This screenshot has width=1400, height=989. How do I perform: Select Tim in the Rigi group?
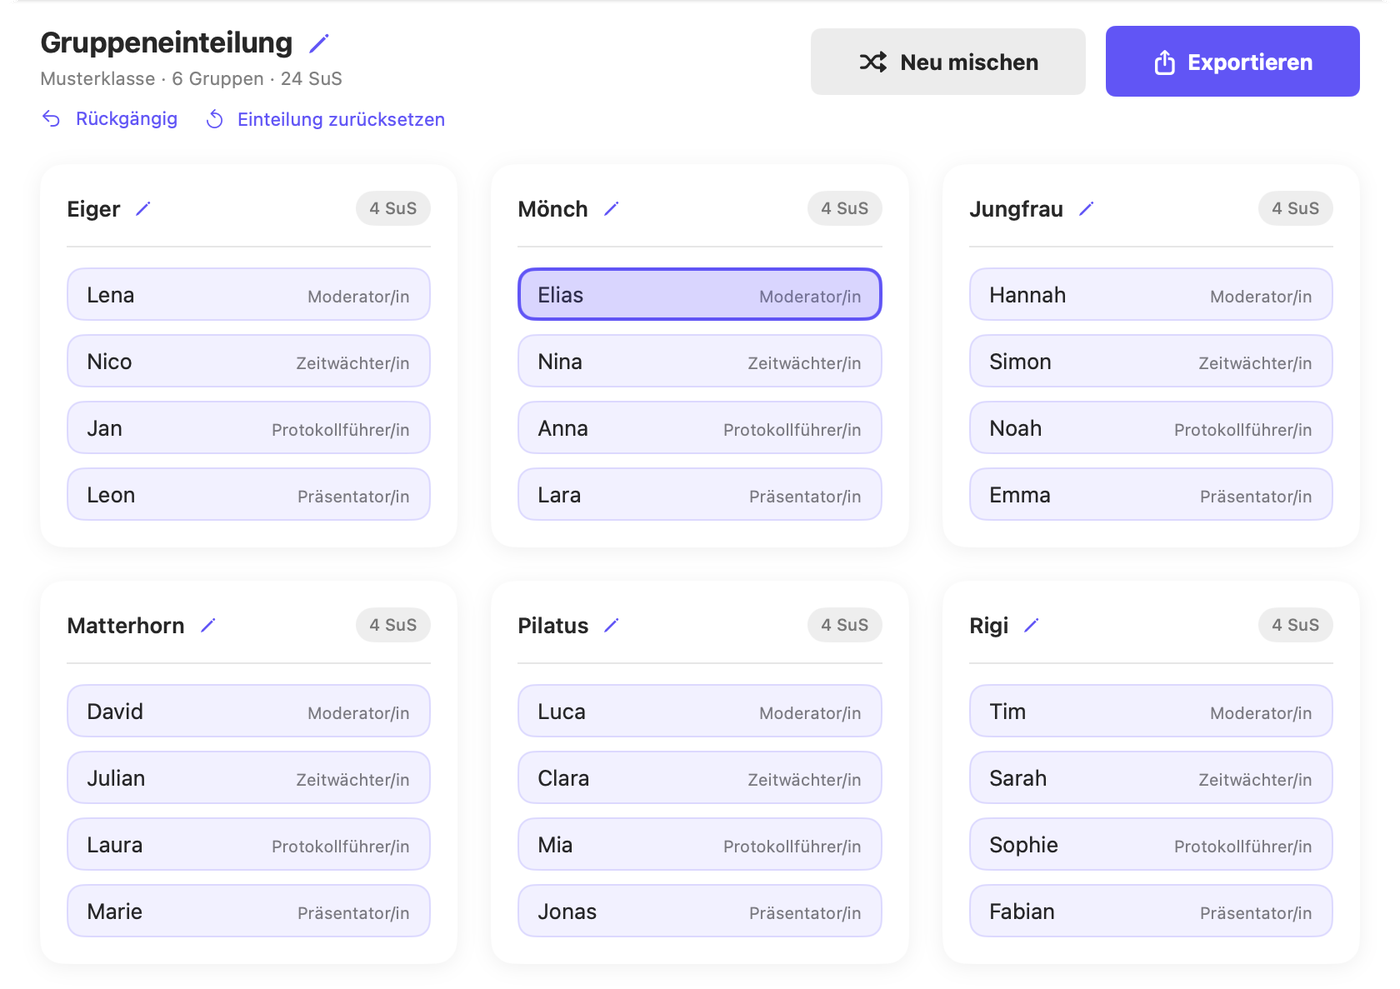pyautogui.click(x=1151, y=711)
